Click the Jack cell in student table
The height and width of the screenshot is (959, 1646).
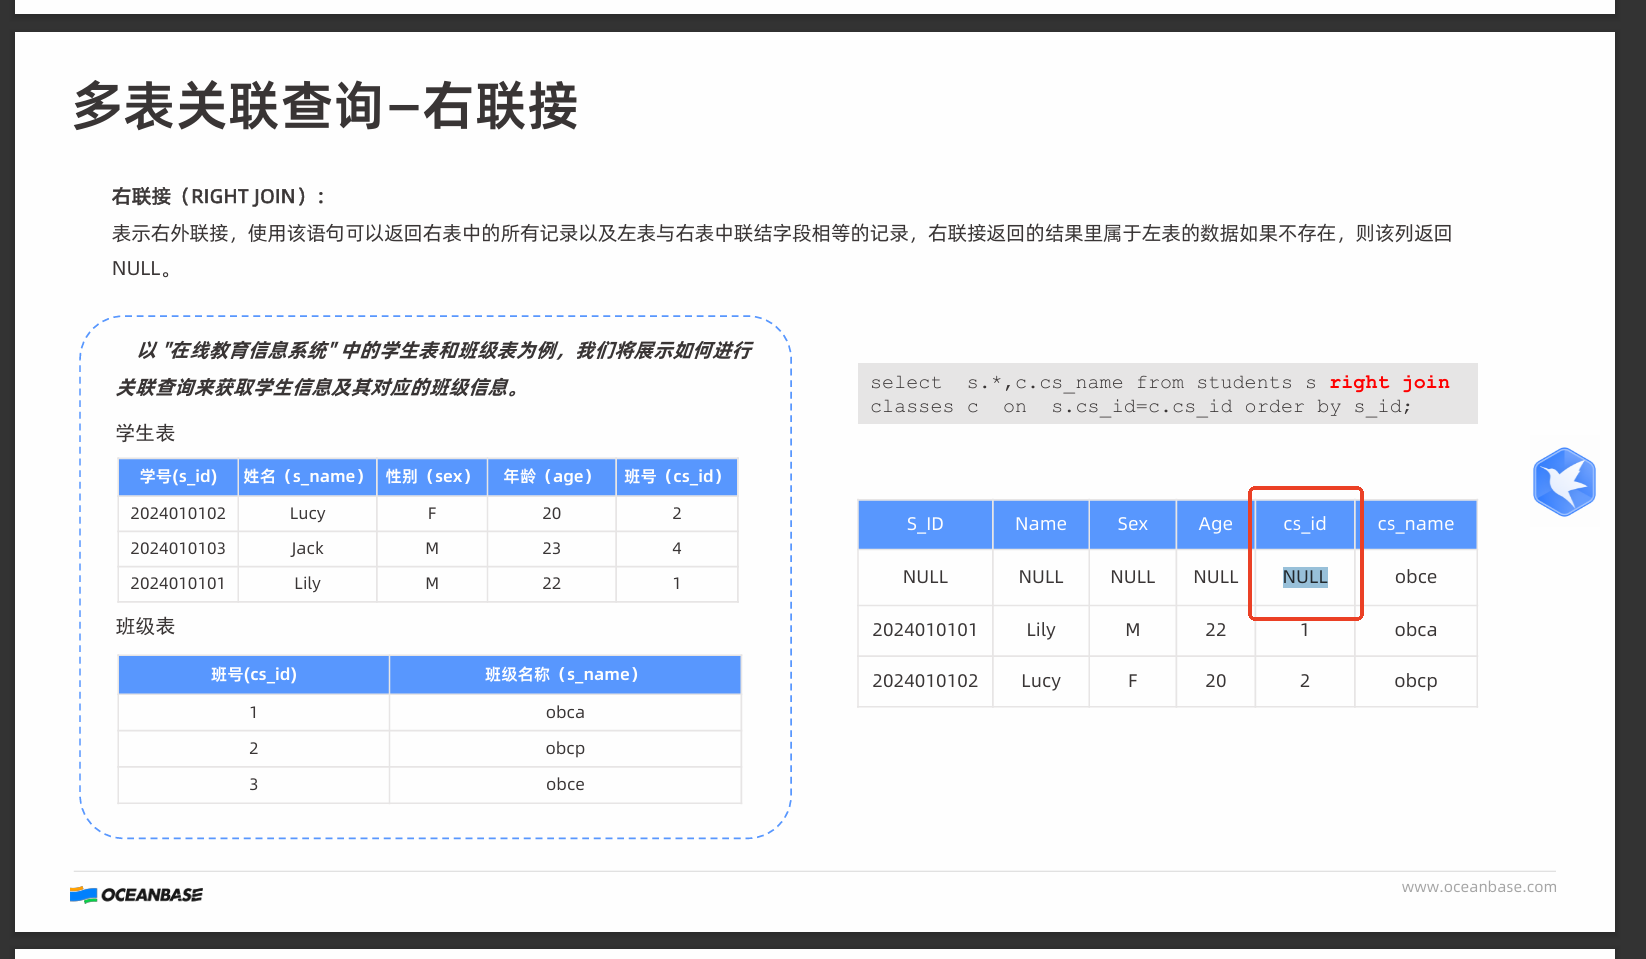pyautogui.click(x=307, y=548)
